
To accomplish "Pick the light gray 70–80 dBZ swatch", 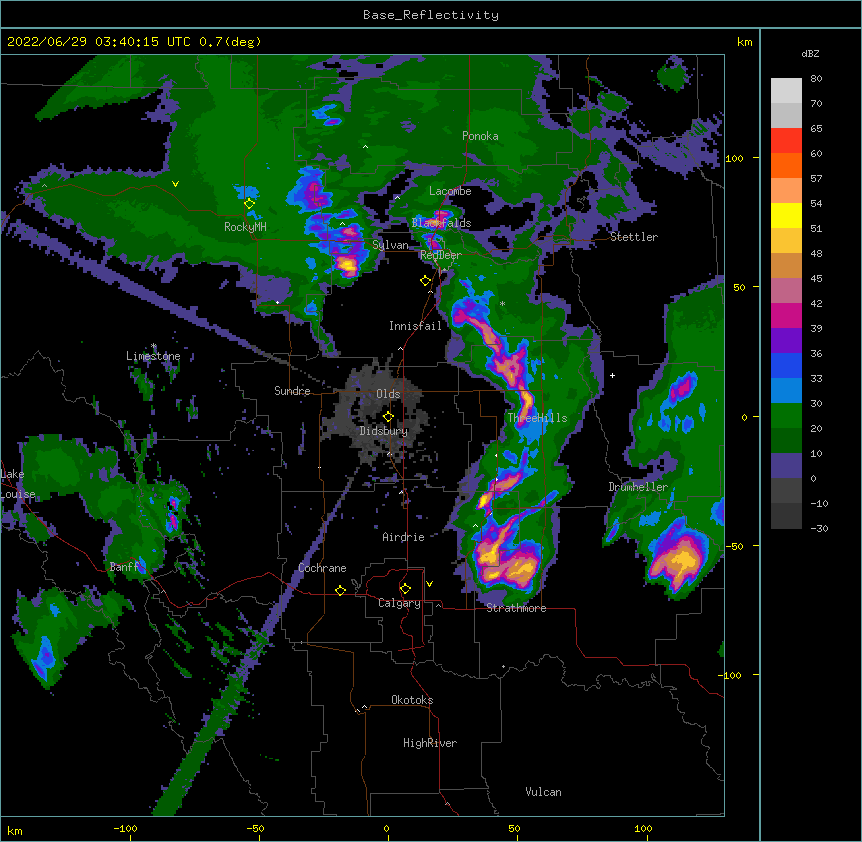I will coord(786,91).
